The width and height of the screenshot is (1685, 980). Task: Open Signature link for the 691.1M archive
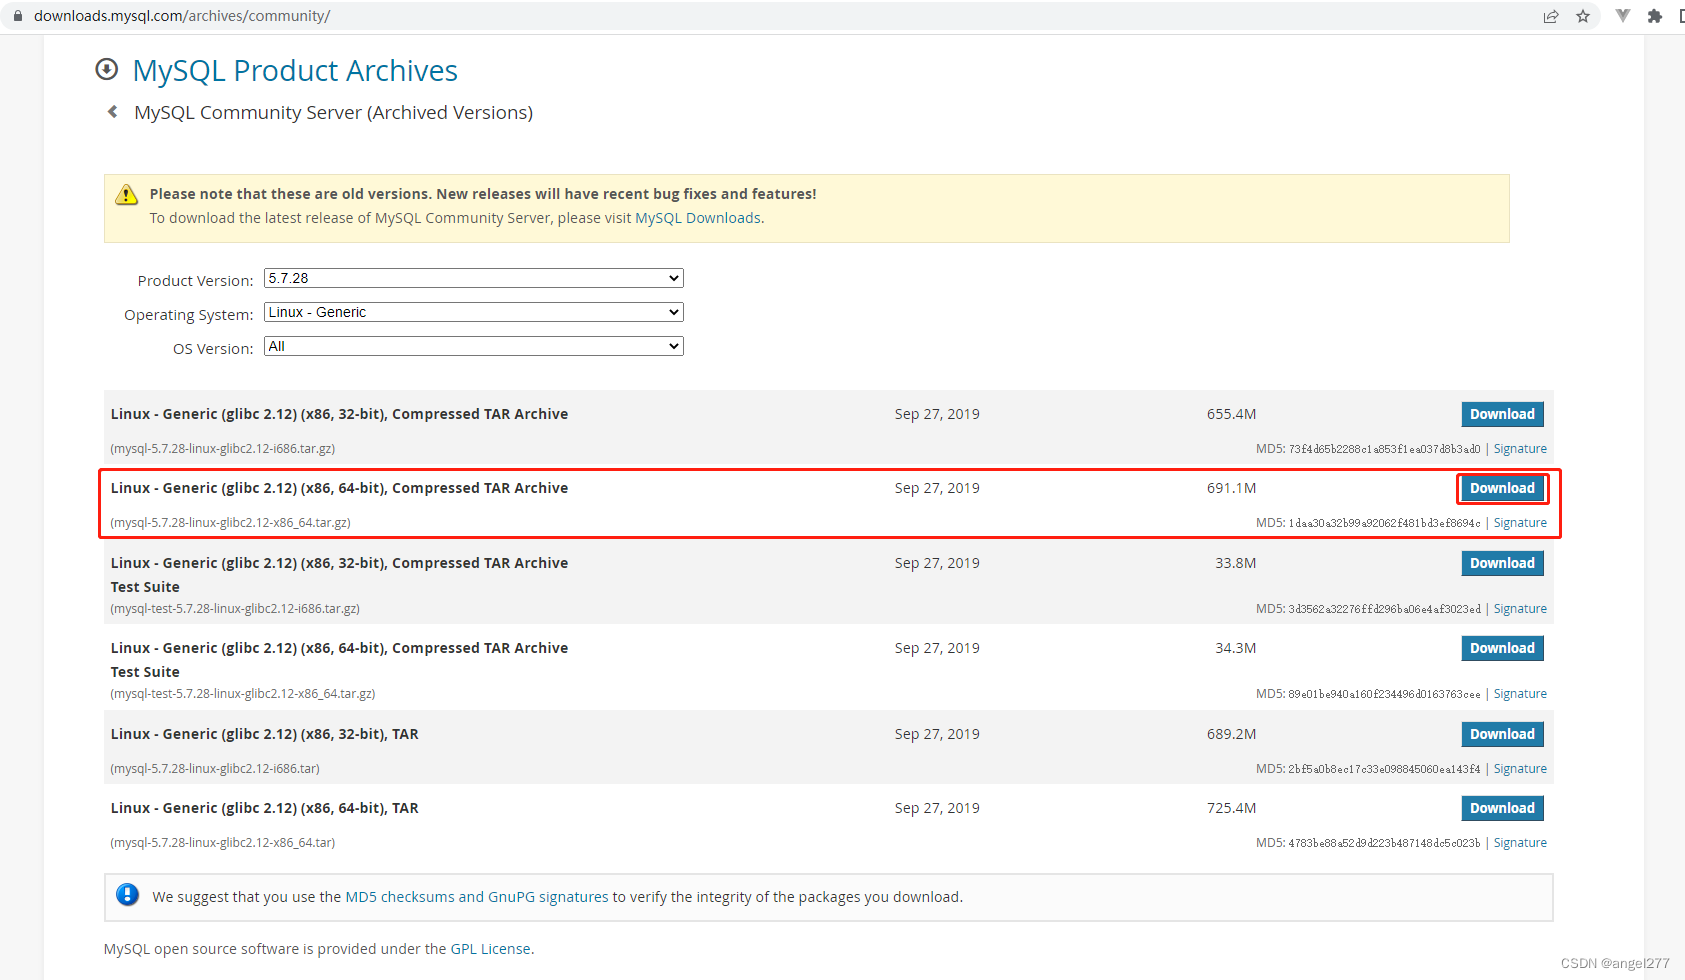coord(1520,523)
